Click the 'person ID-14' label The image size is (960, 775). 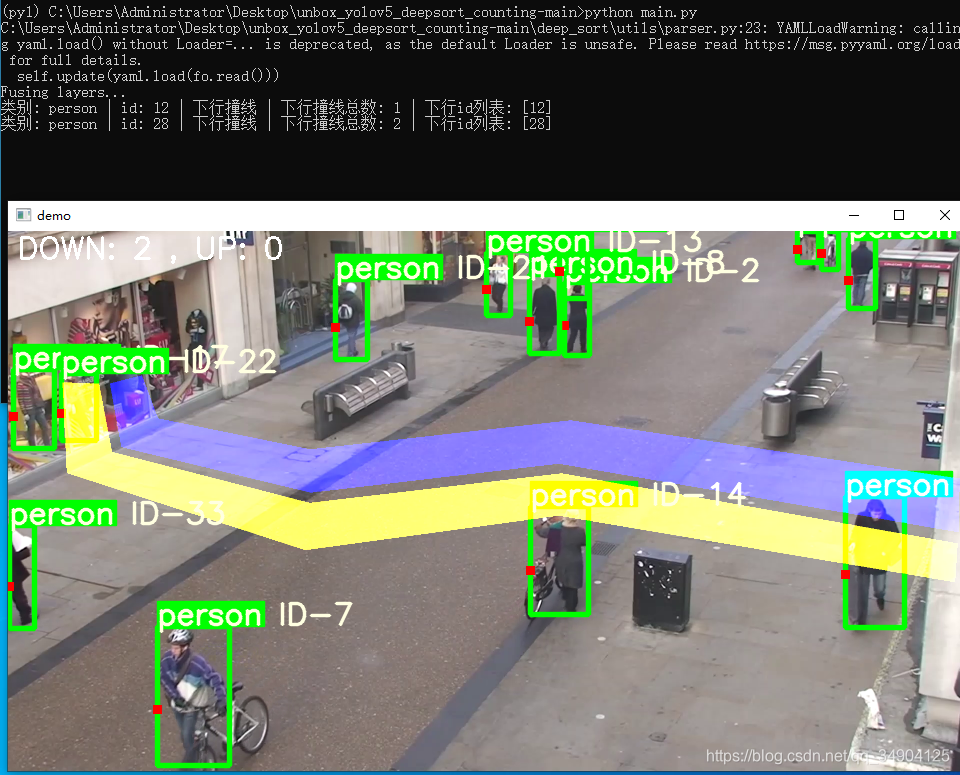click(639, 495)
